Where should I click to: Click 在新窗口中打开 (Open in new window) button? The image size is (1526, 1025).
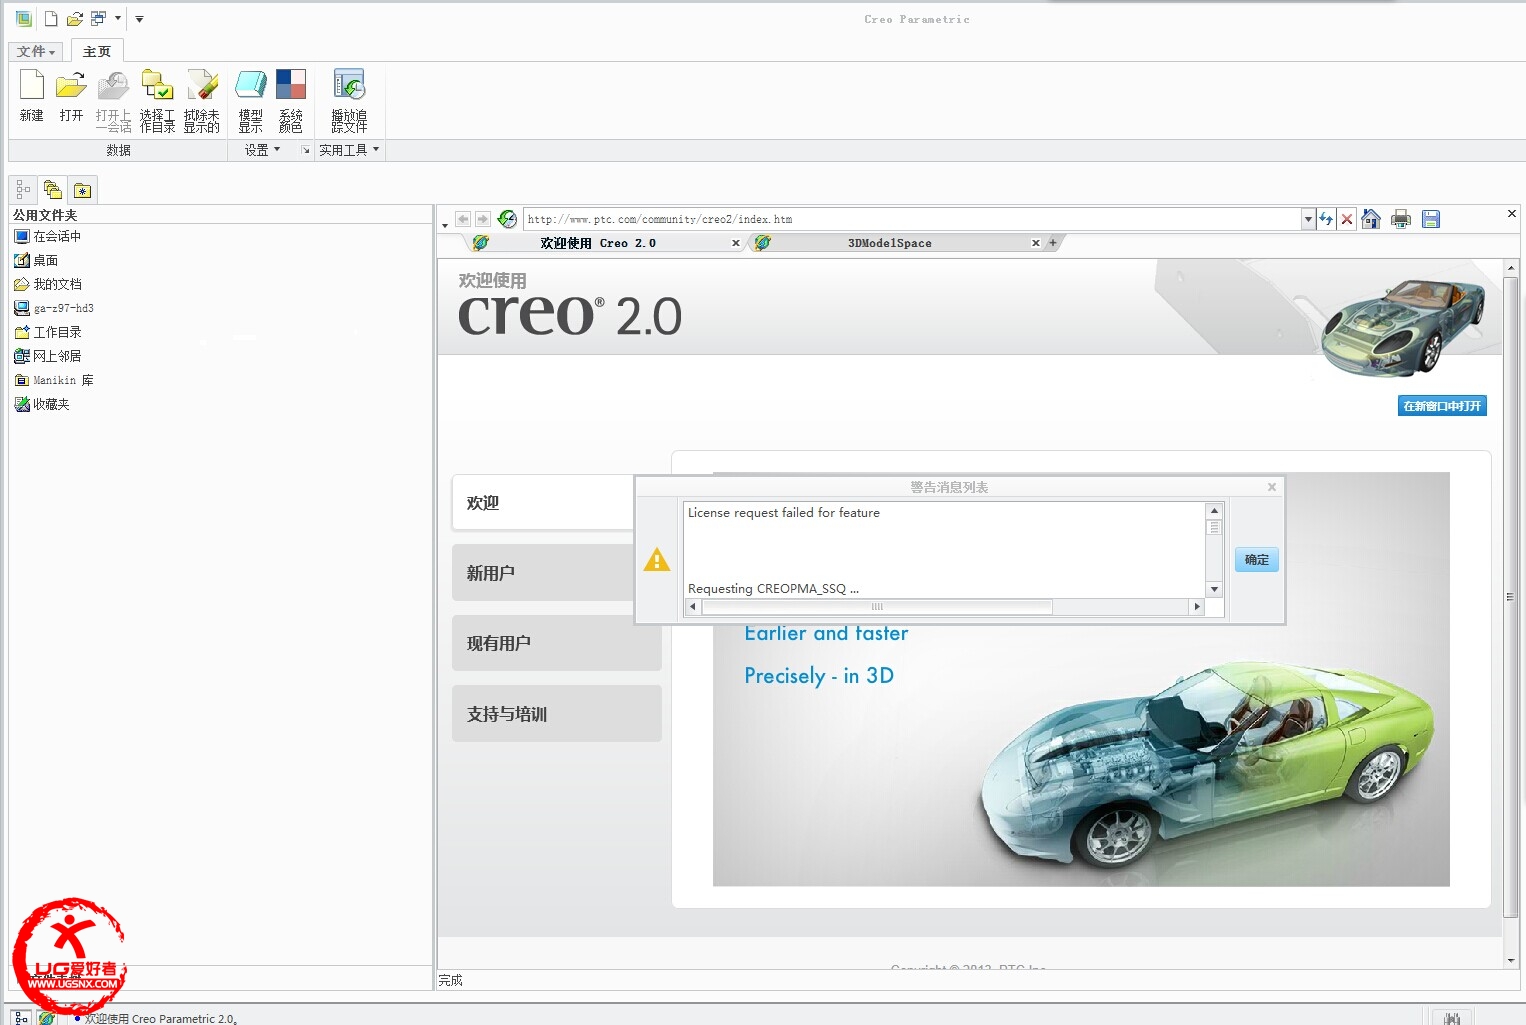(1442, 406)
